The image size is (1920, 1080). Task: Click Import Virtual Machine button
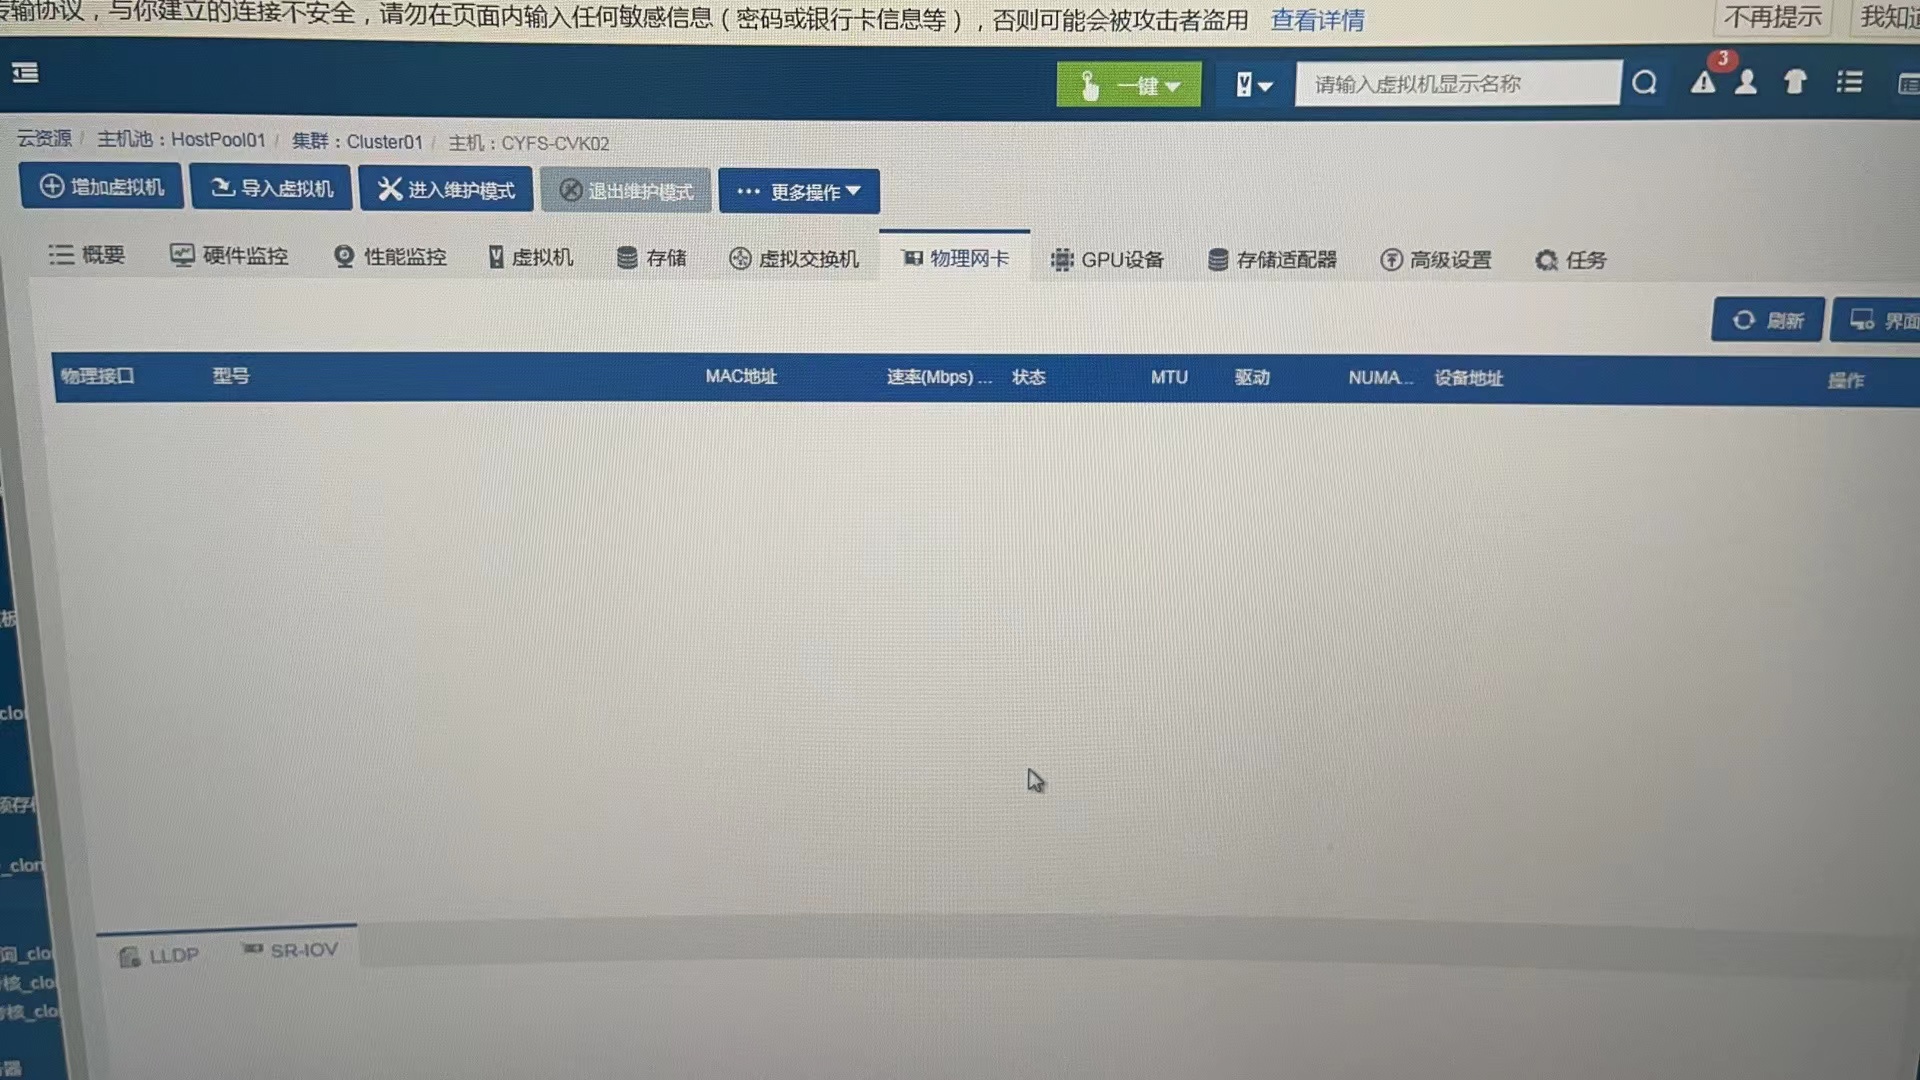[272, 188]
